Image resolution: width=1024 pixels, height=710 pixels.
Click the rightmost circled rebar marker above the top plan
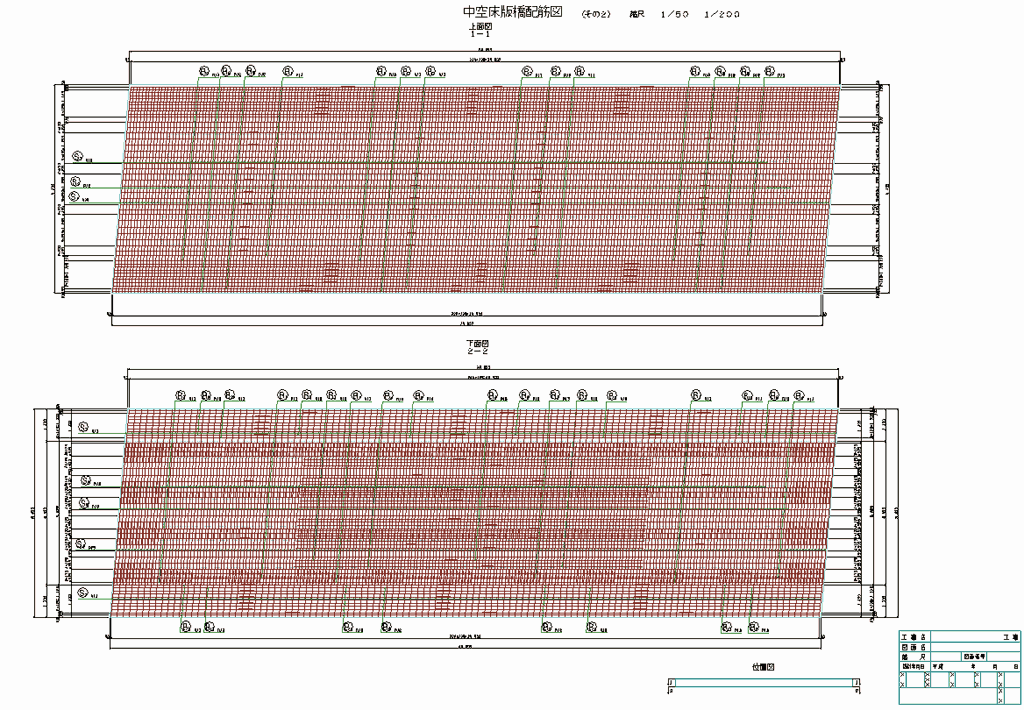(770, 71)
